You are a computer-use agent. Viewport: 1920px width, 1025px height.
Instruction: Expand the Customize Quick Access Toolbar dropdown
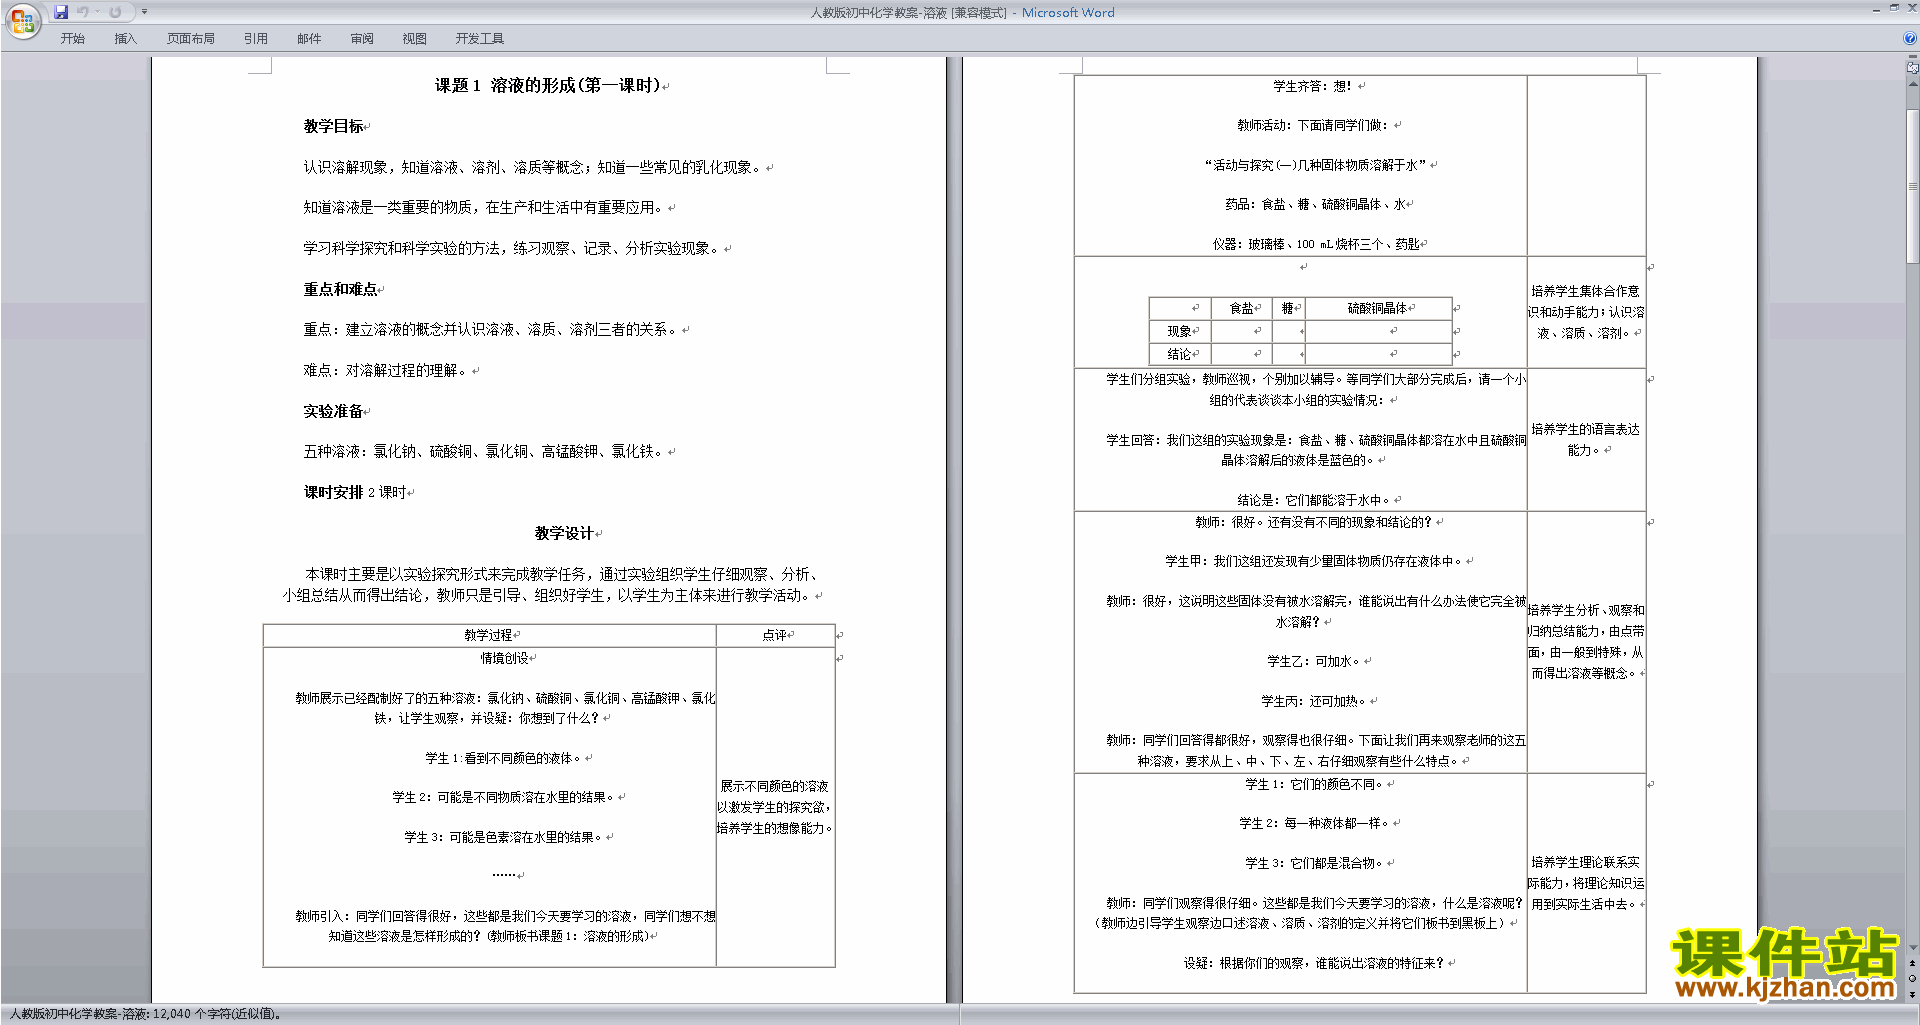coord(144,12)
